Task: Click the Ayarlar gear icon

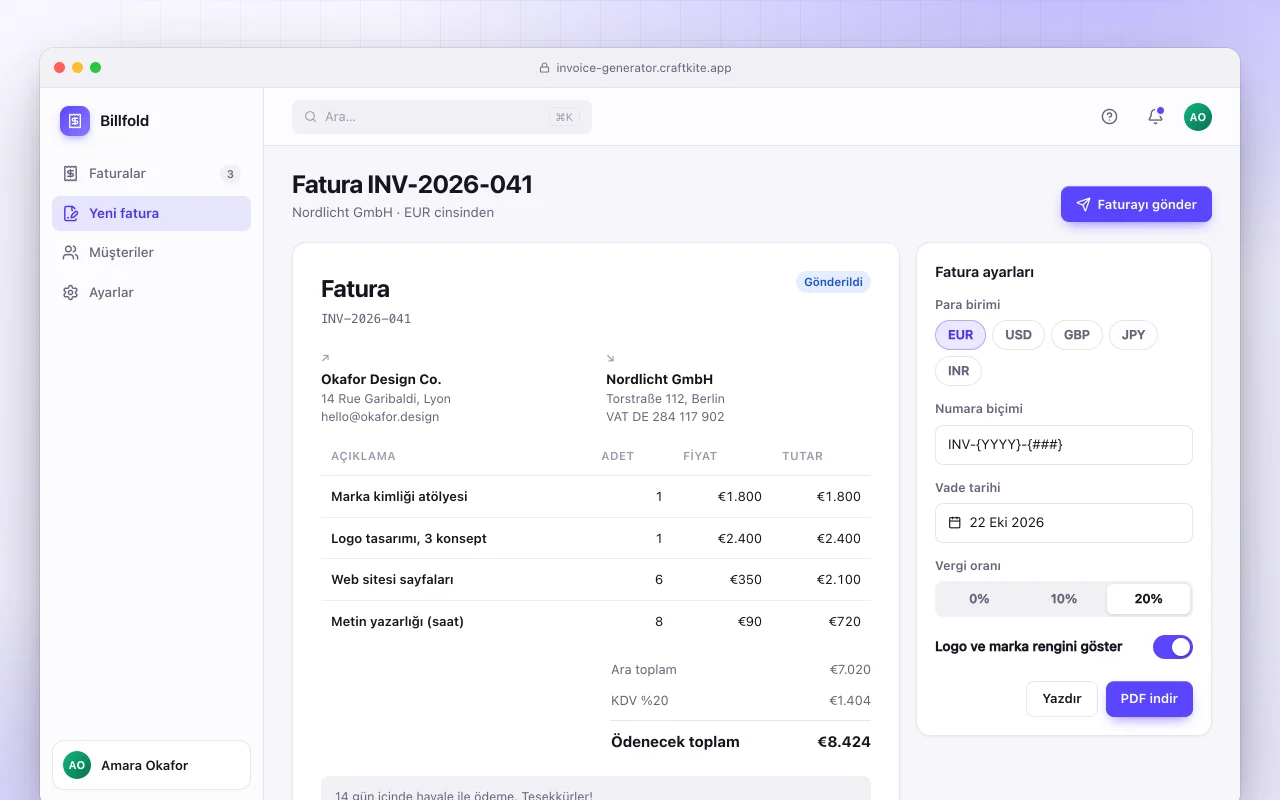Action: click(x=70, y=293)
